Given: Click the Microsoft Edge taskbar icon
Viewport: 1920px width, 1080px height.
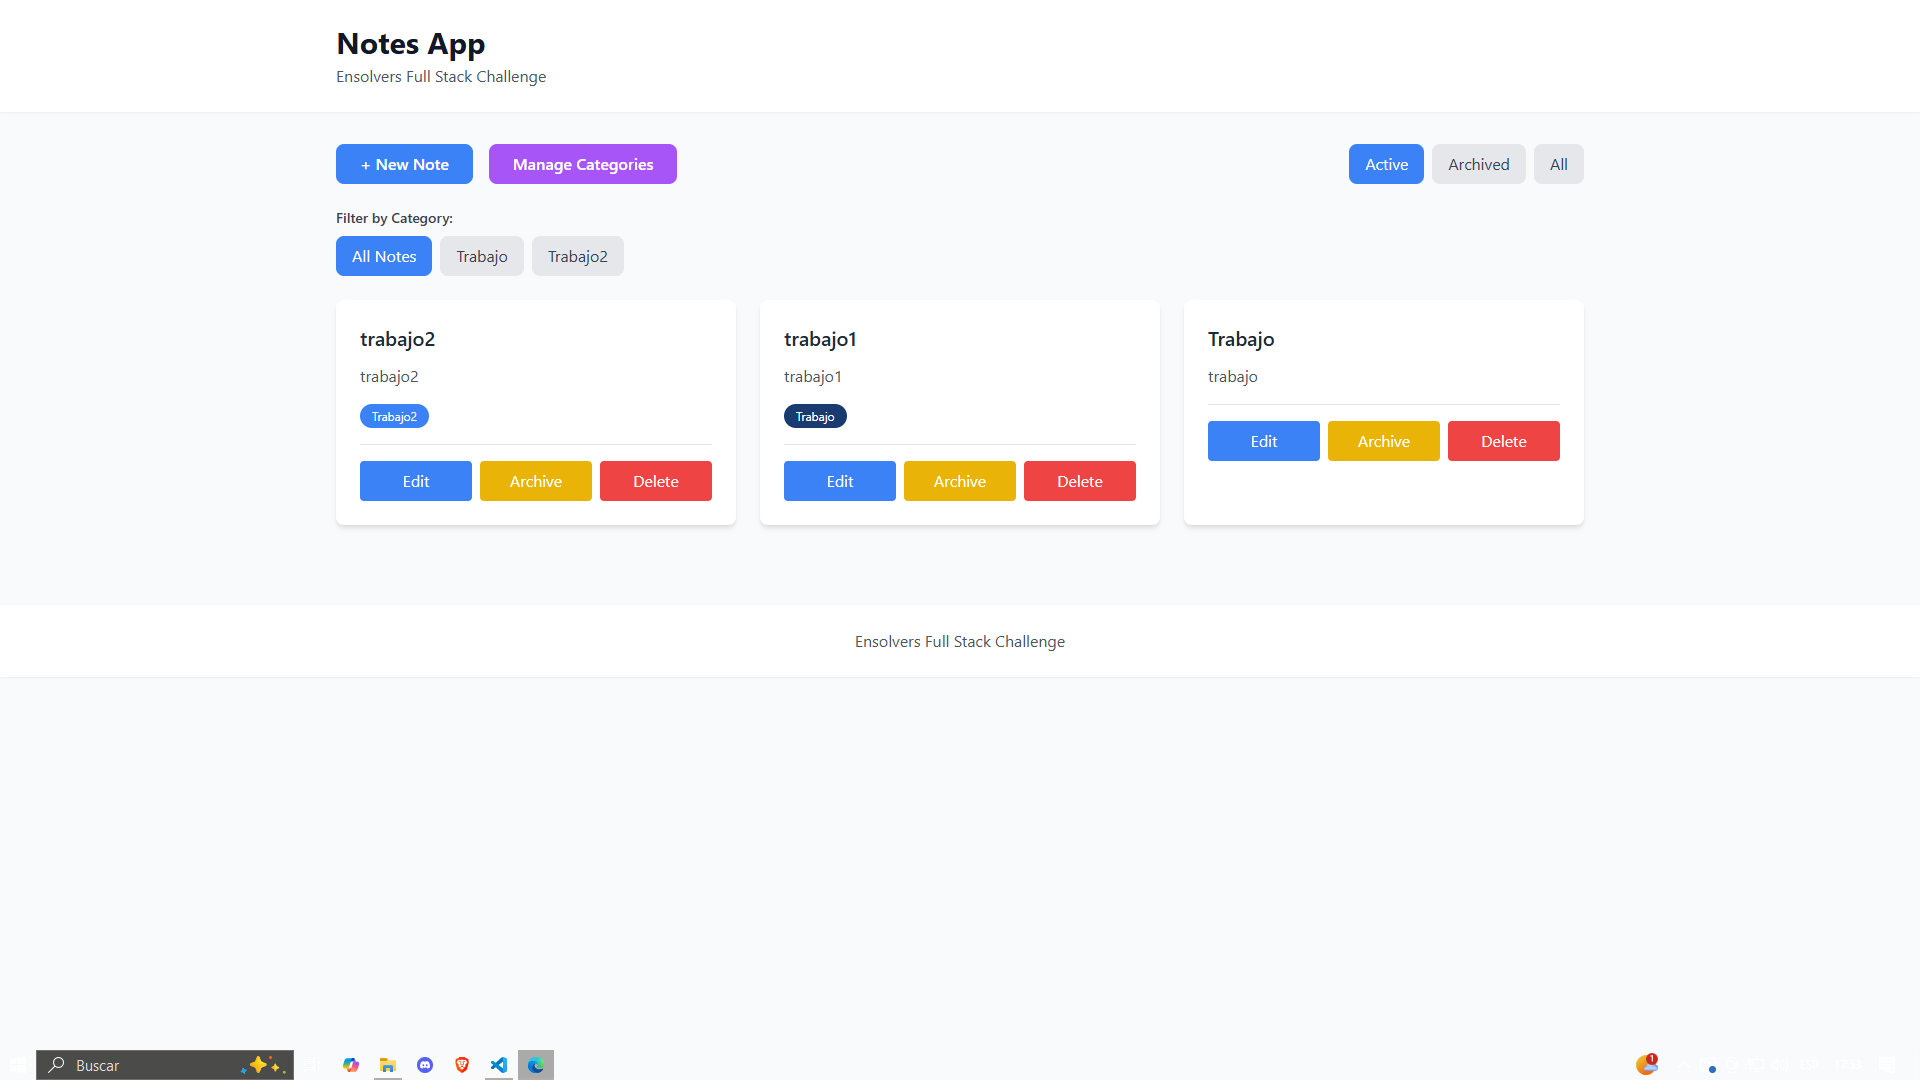Looking at the screenshot, I should 536,1065.
